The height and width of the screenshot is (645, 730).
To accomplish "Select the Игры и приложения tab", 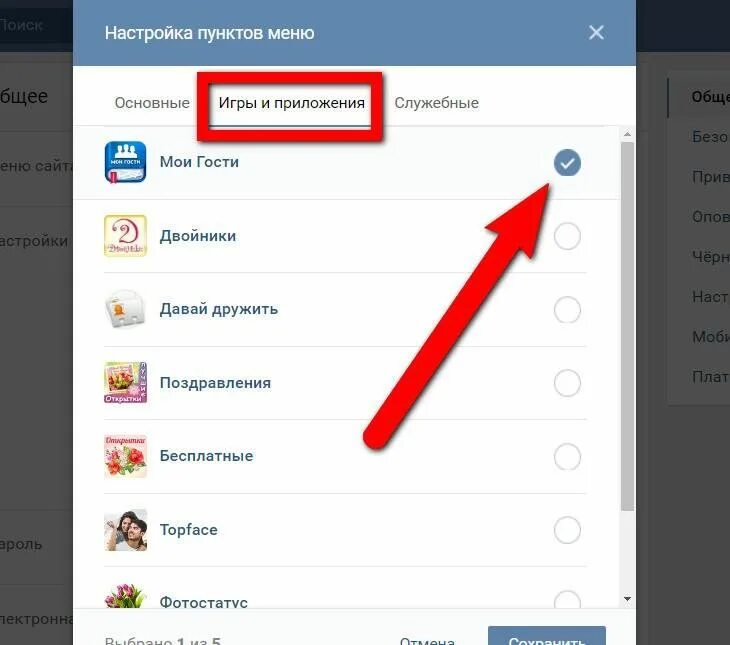I will tap(291, 103).
